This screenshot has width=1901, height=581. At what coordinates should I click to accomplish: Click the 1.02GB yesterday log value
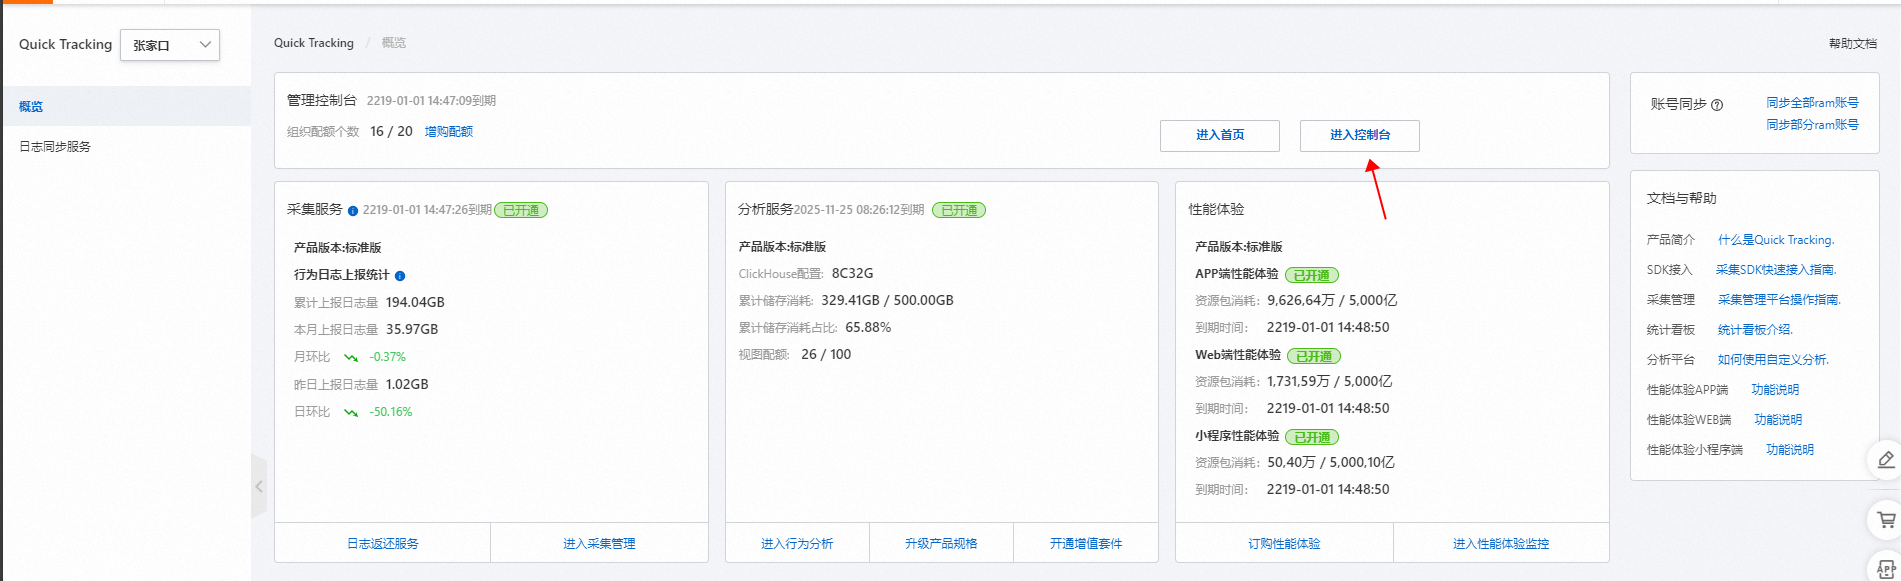tap(407, 384)
